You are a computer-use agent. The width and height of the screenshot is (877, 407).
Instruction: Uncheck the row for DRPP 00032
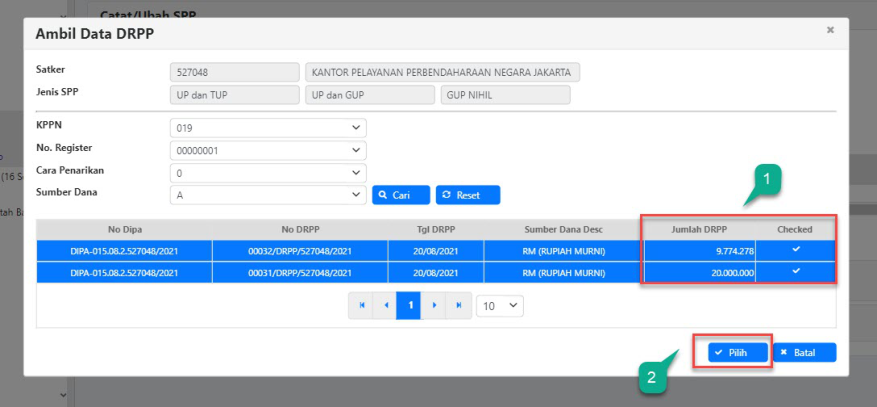tap(796, 250)
